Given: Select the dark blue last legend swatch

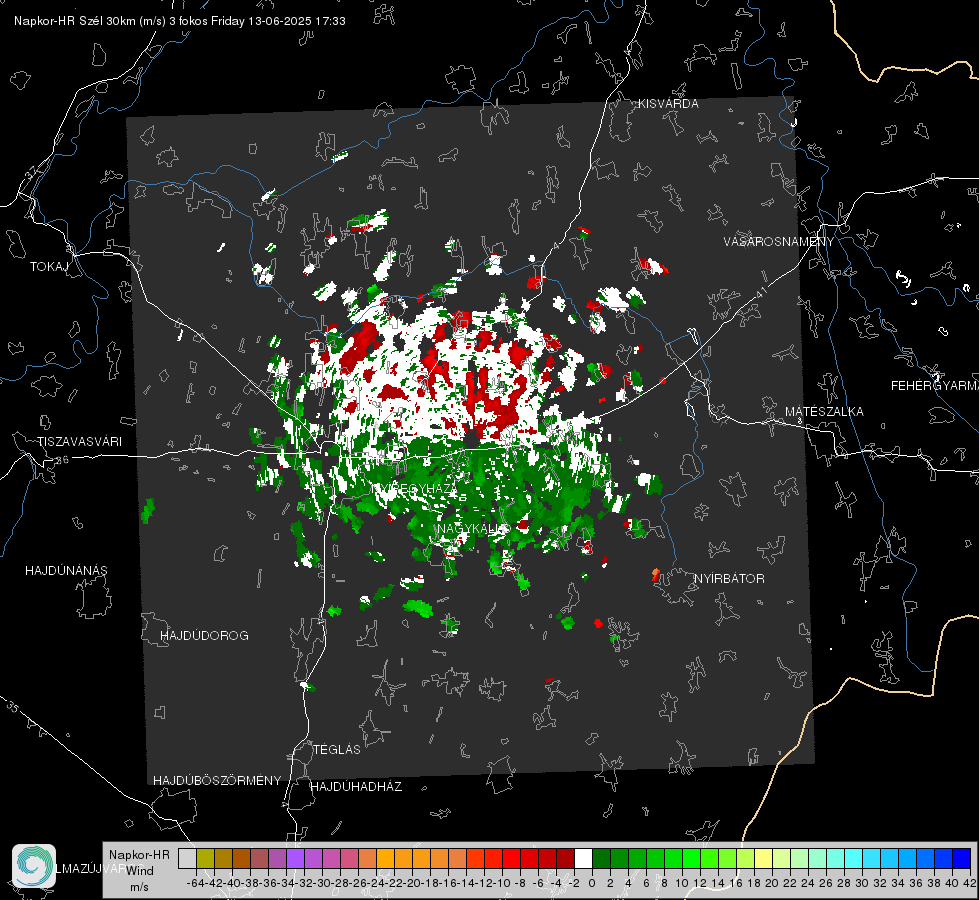Looking at the screenshot, I should click(962, 858).
